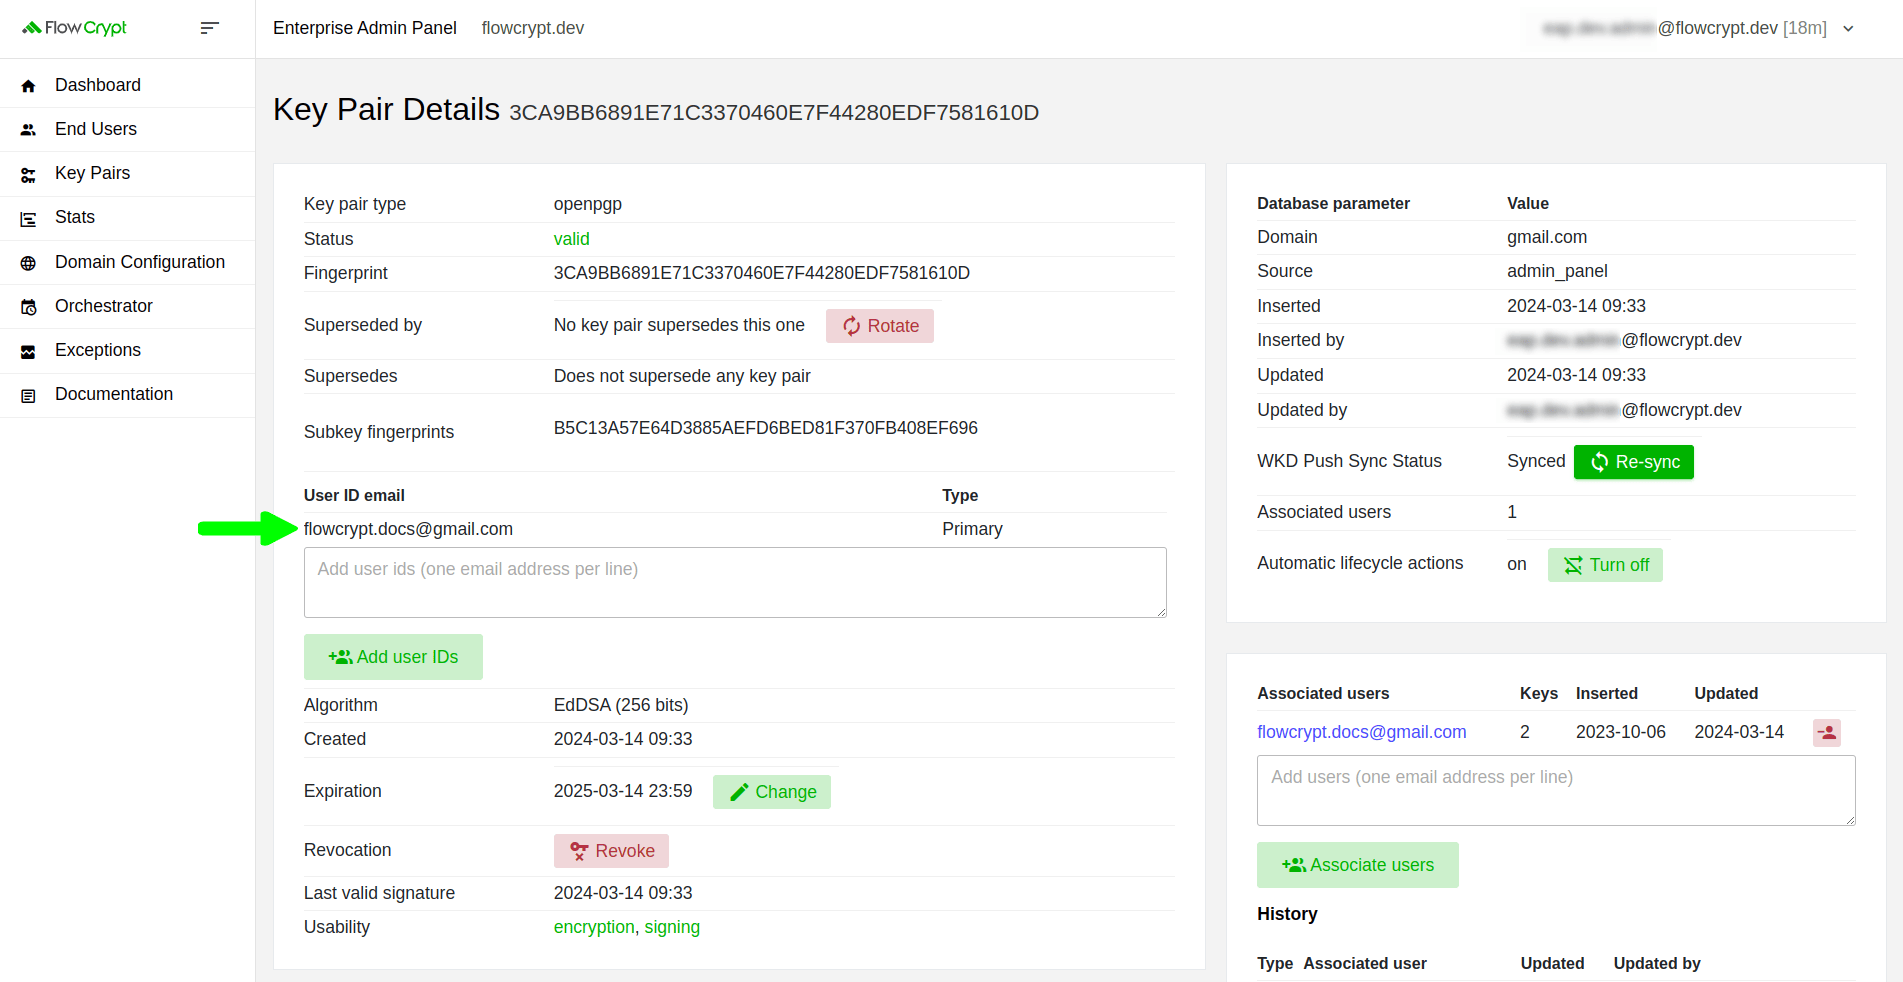Click the Stats chart icon

pos(28,219)
